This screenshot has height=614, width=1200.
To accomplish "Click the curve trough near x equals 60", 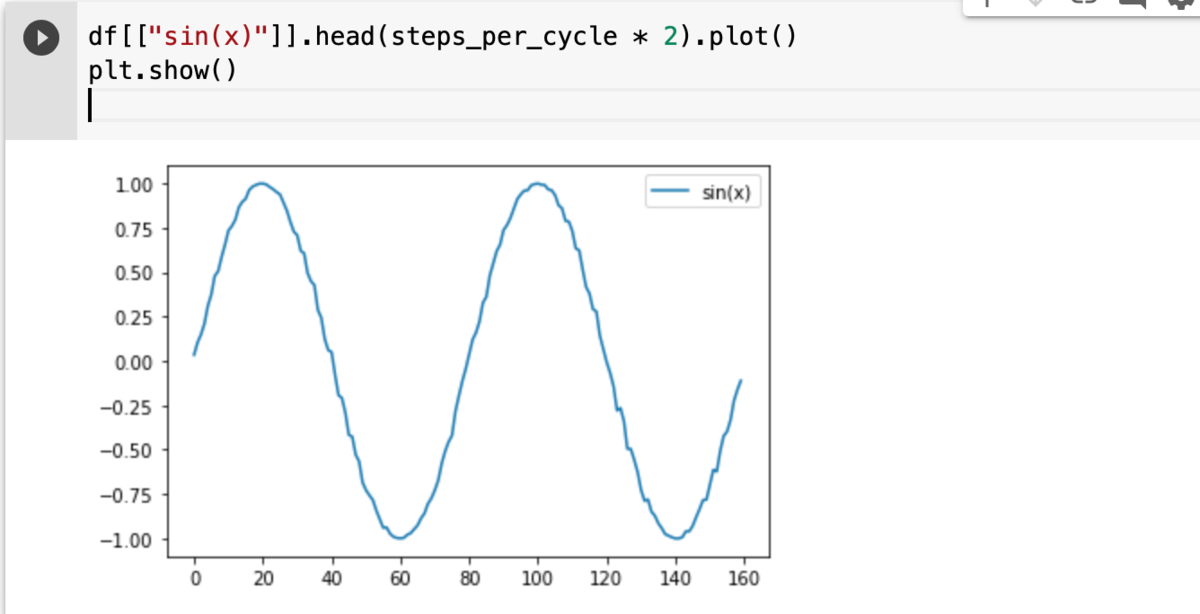I will pos(399,538).
